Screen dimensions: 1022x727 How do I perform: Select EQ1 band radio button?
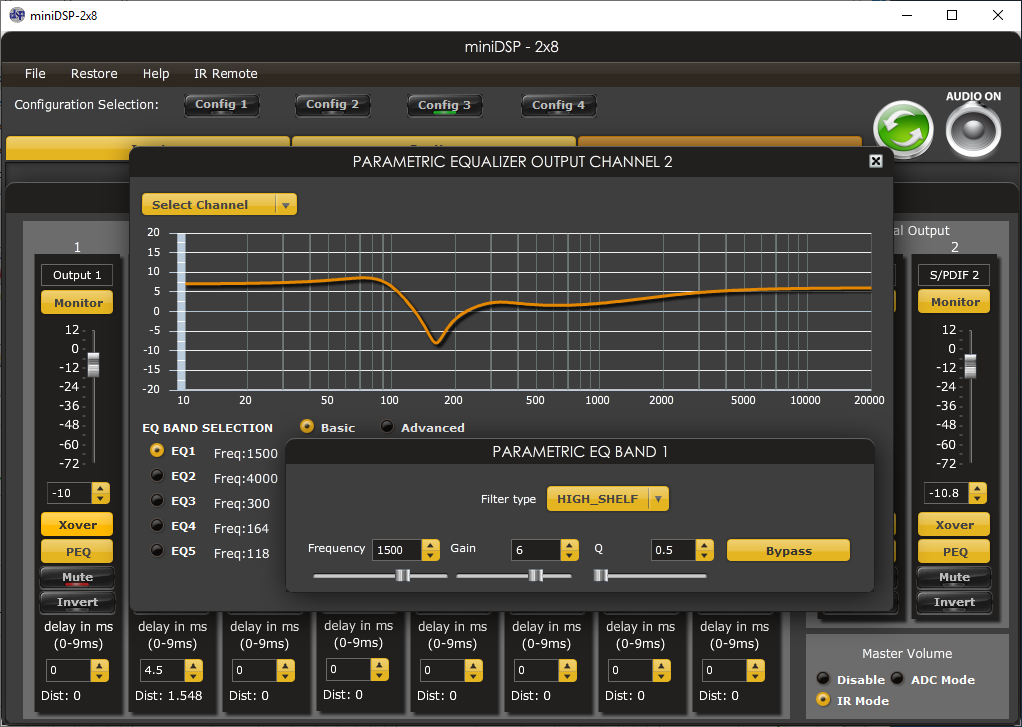tap(156, 451)
